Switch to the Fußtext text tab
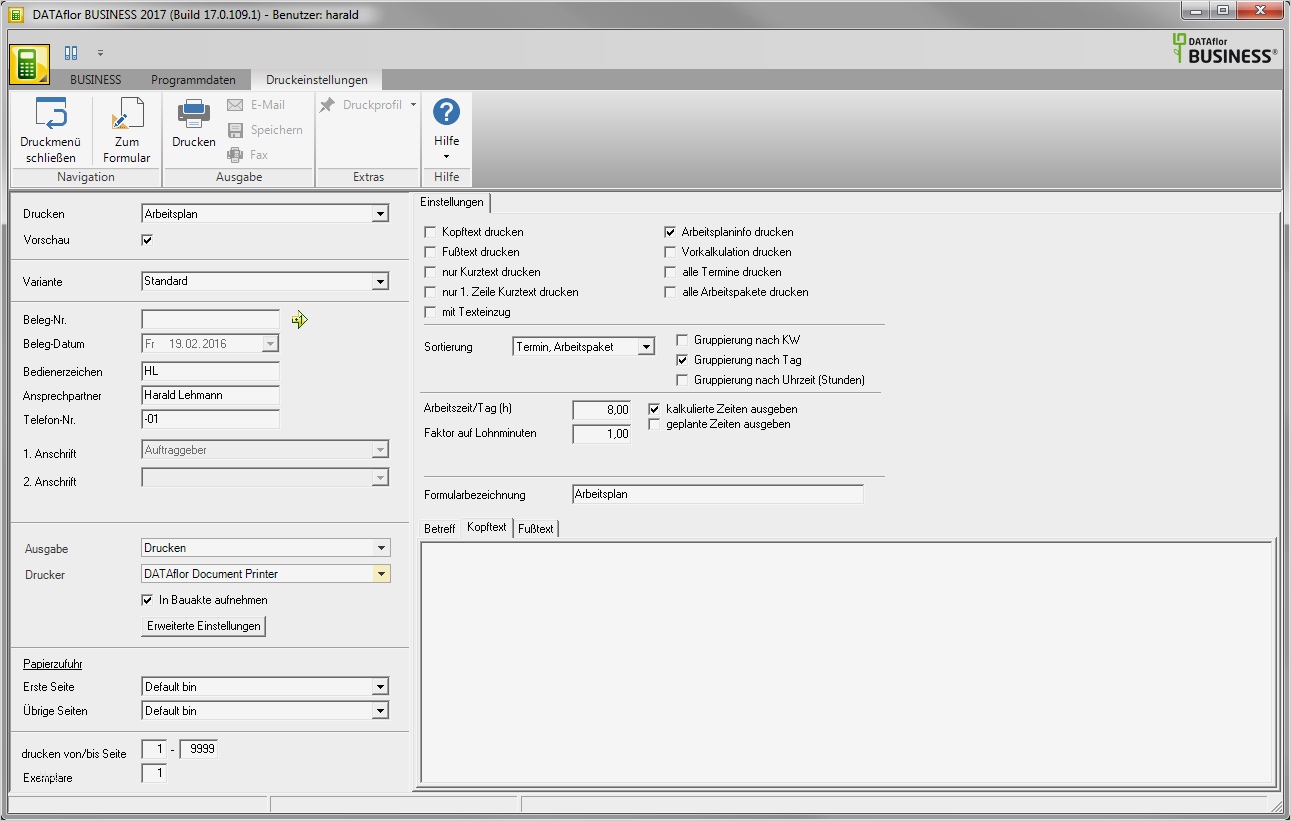This screenshot has width=1291, height=821. point(536,529)
